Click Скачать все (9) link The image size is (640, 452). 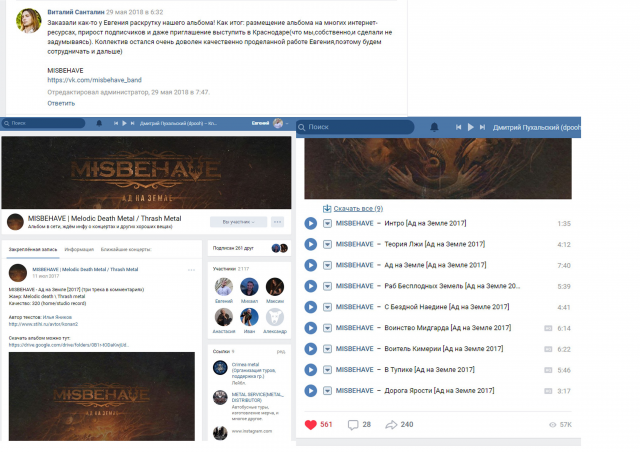pyautogui.click(x=358, y=209)
